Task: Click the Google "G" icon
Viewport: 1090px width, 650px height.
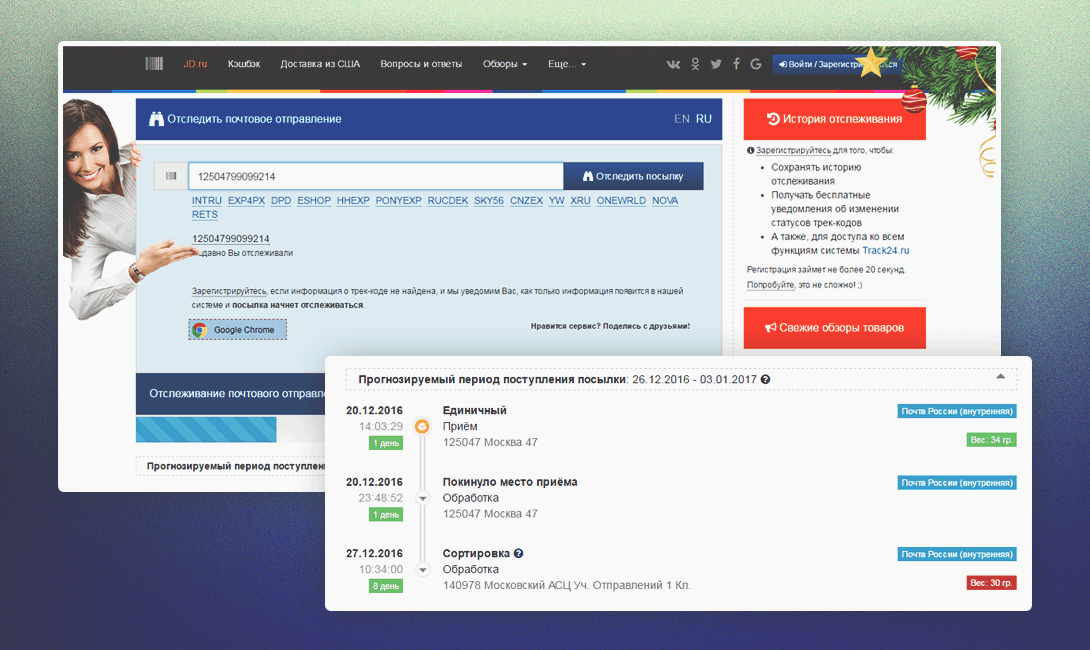Action: click(x=756, y=64)
